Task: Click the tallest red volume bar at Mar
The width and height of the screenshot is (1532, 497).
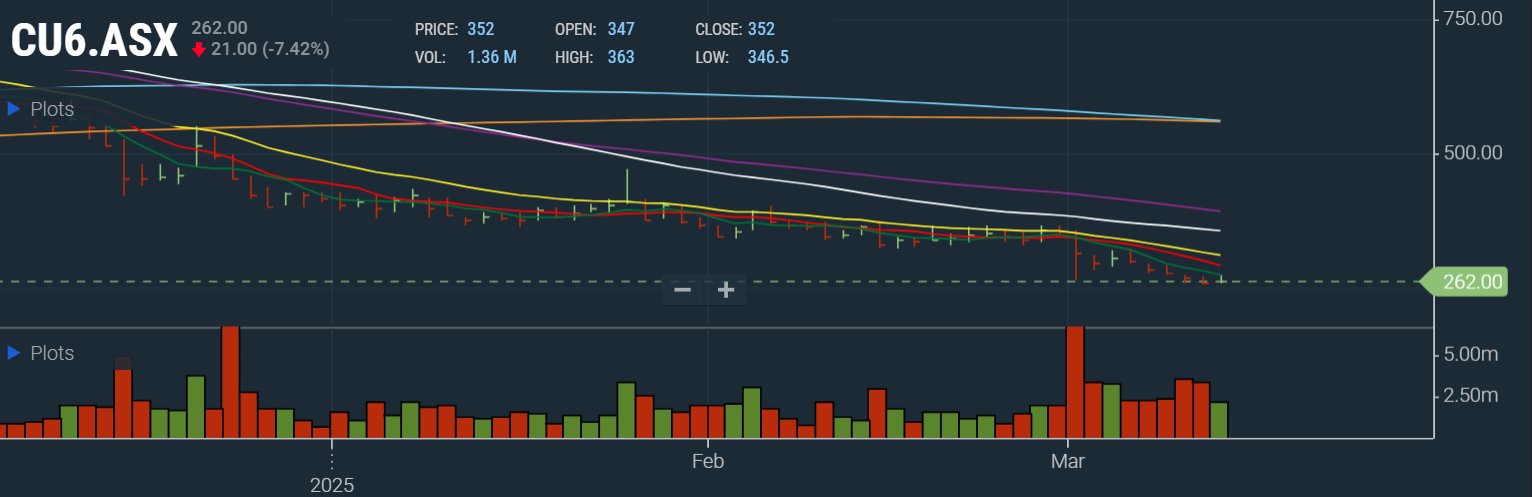Action: pyautogui.click(x=1076, y=382)
